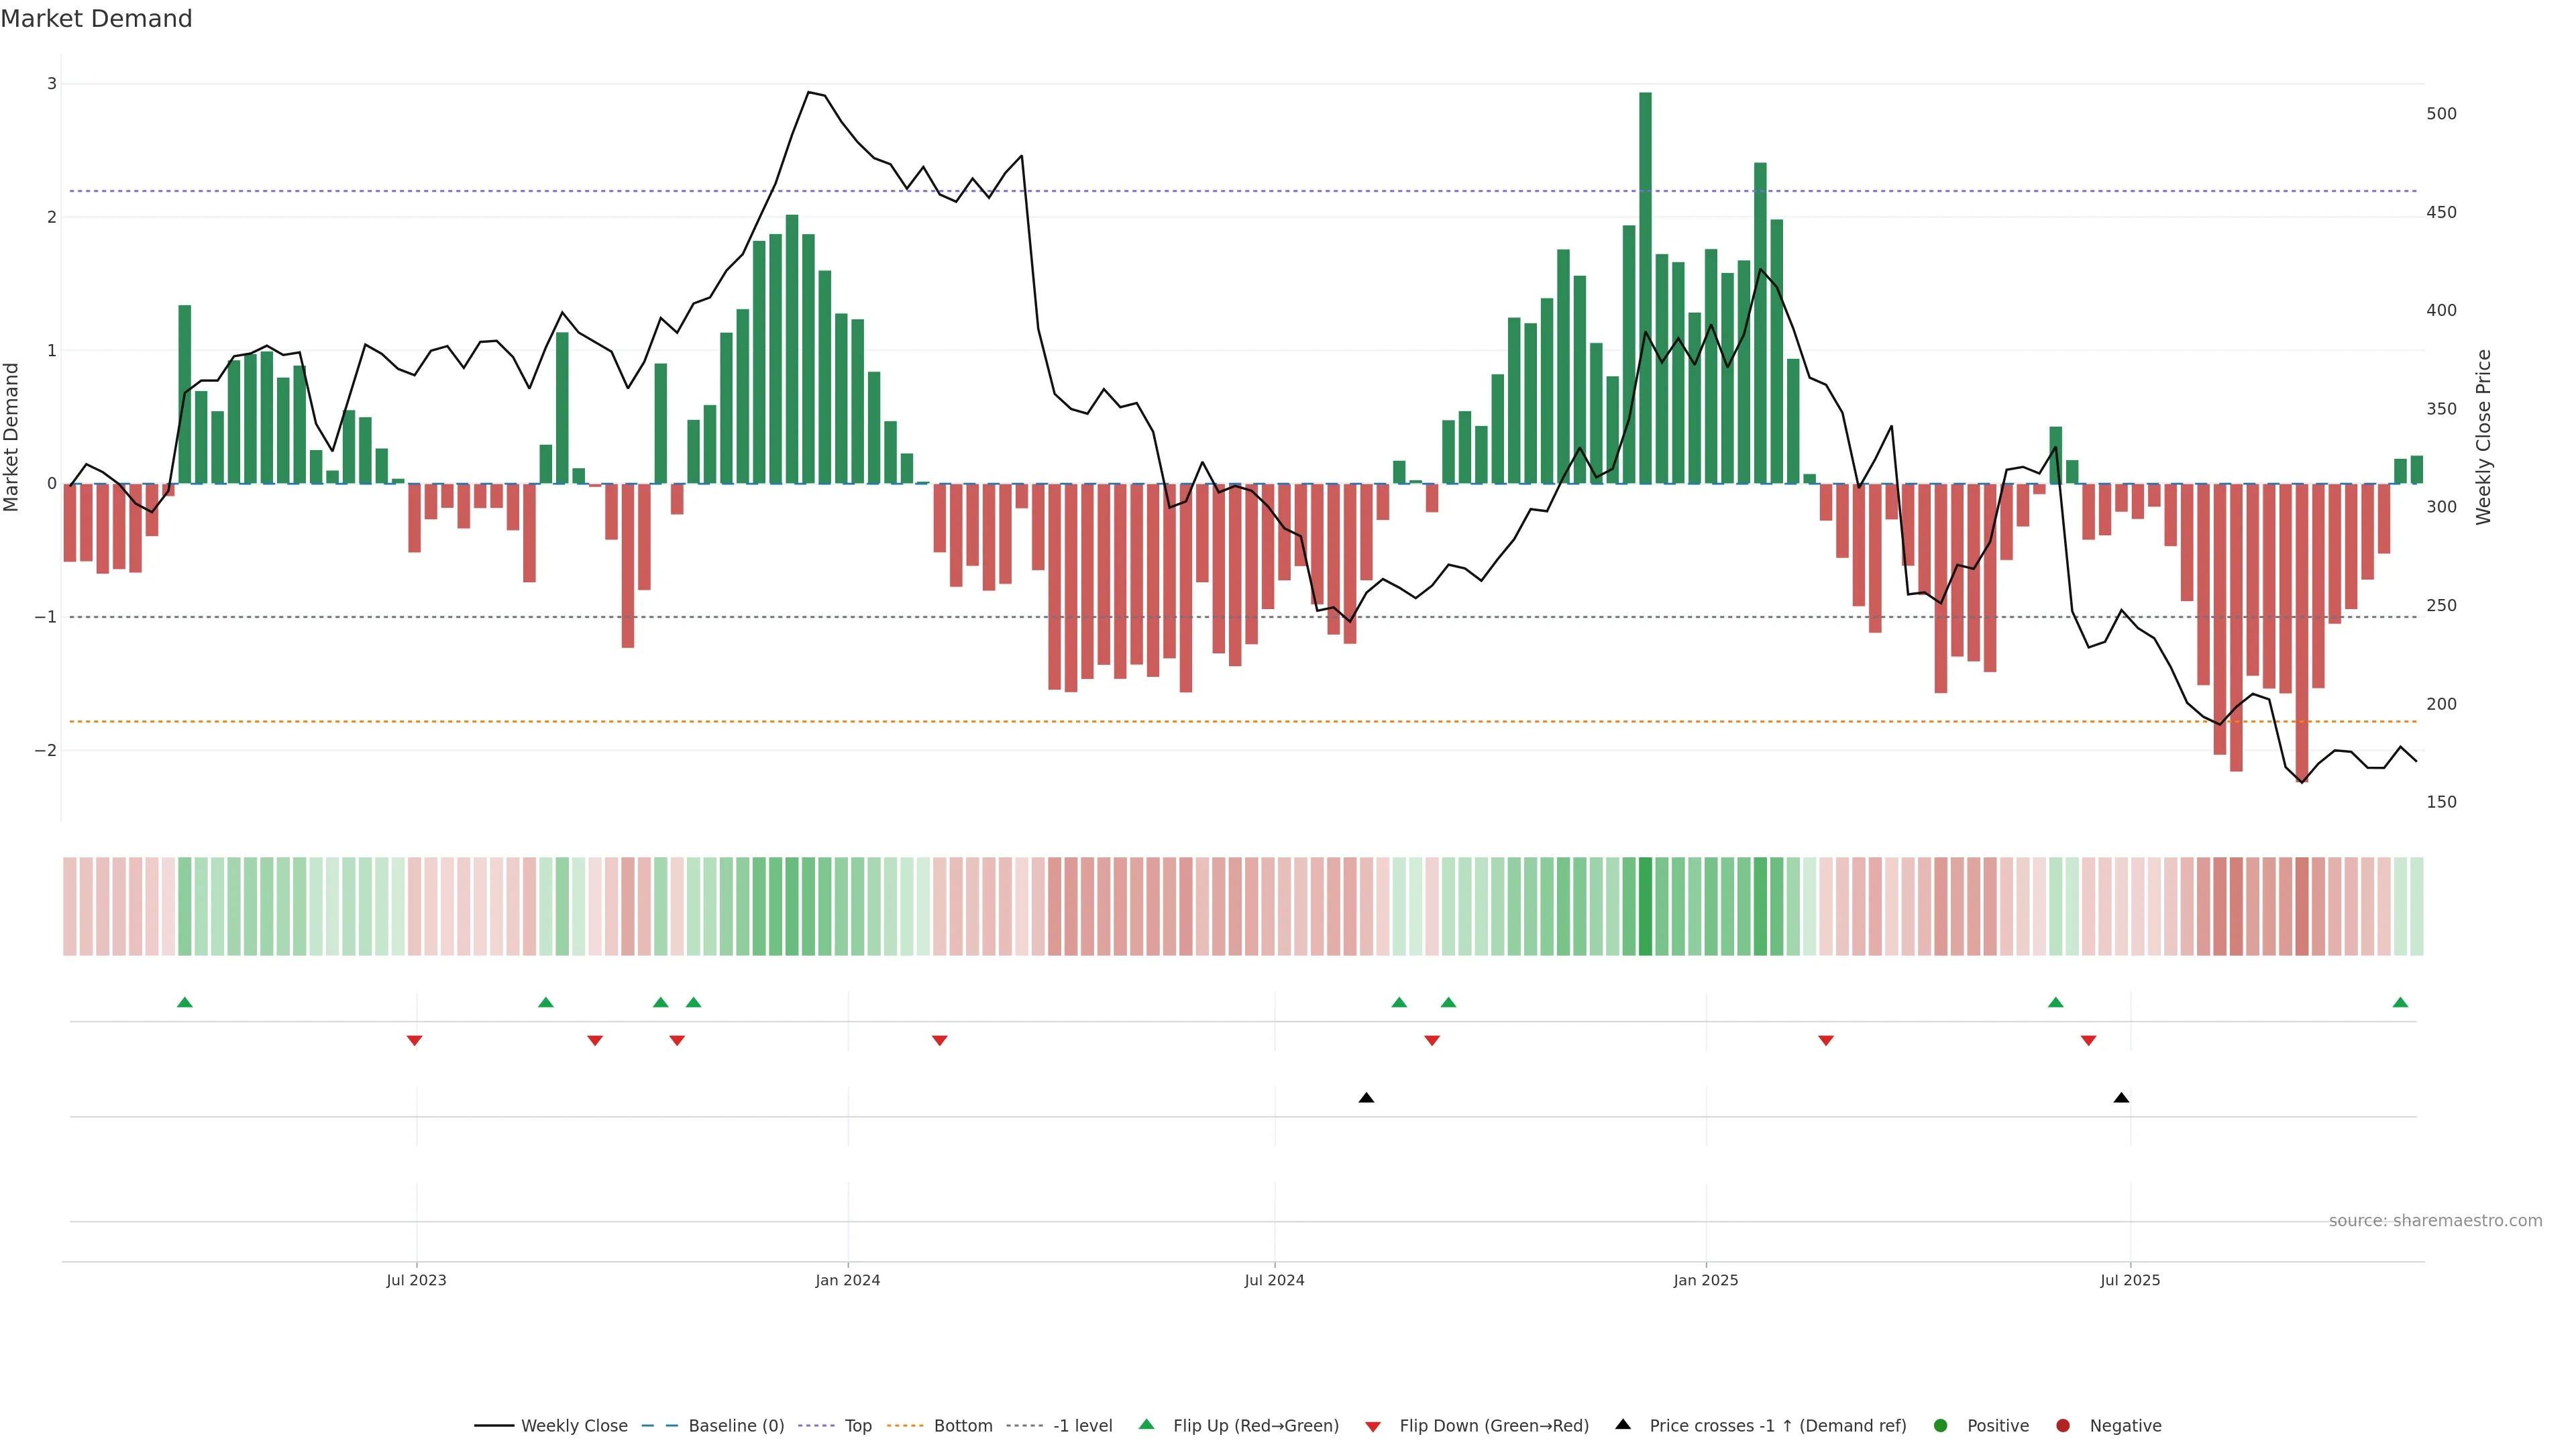Click the rightmost black price-cross triangle marker
Screen dimensions: 2576x1449
2121,1098
